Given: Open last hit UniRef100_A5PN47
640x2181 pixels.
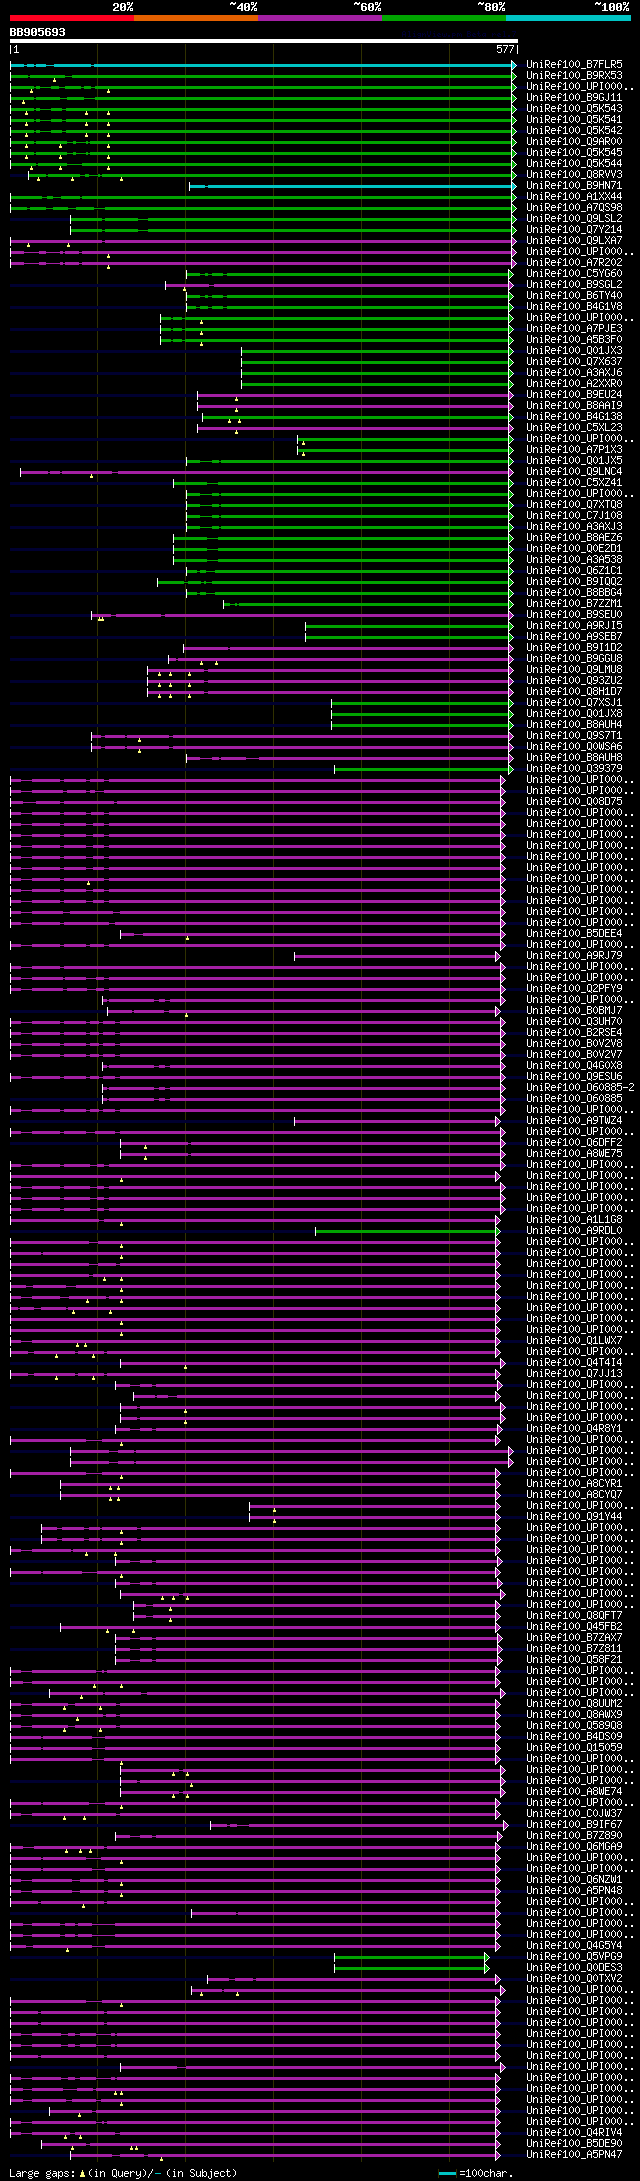Looking at the screenshot, I should 574,2154.
